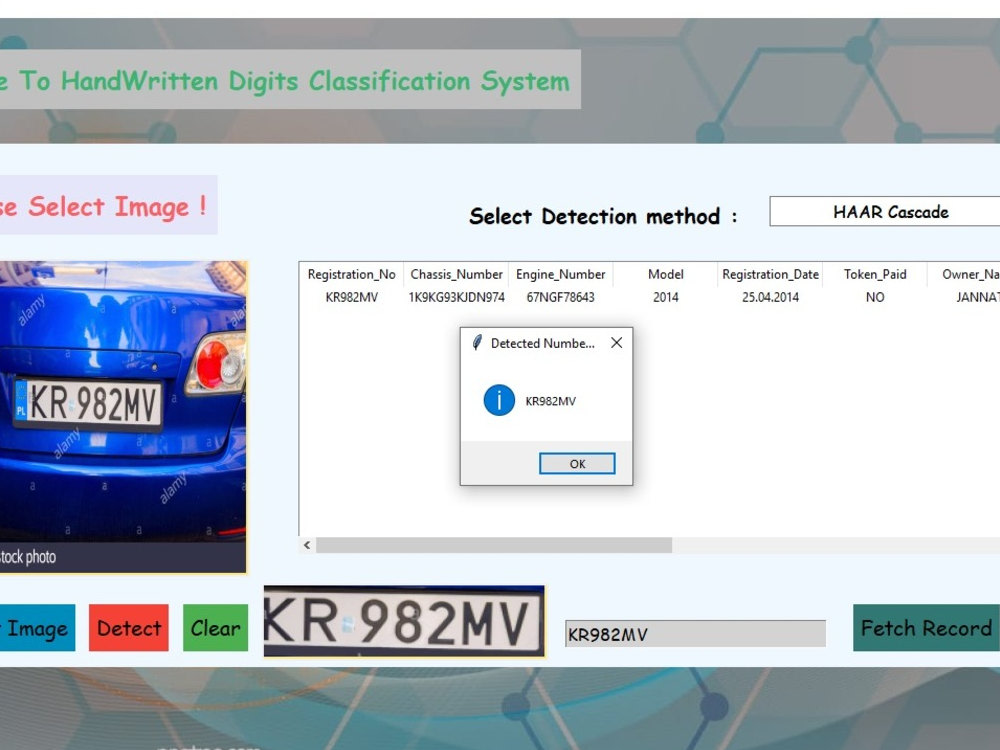Select engine cell 67NGF78643
Viewport: 1000px width, 750px height.
click(x=561, y=297)
